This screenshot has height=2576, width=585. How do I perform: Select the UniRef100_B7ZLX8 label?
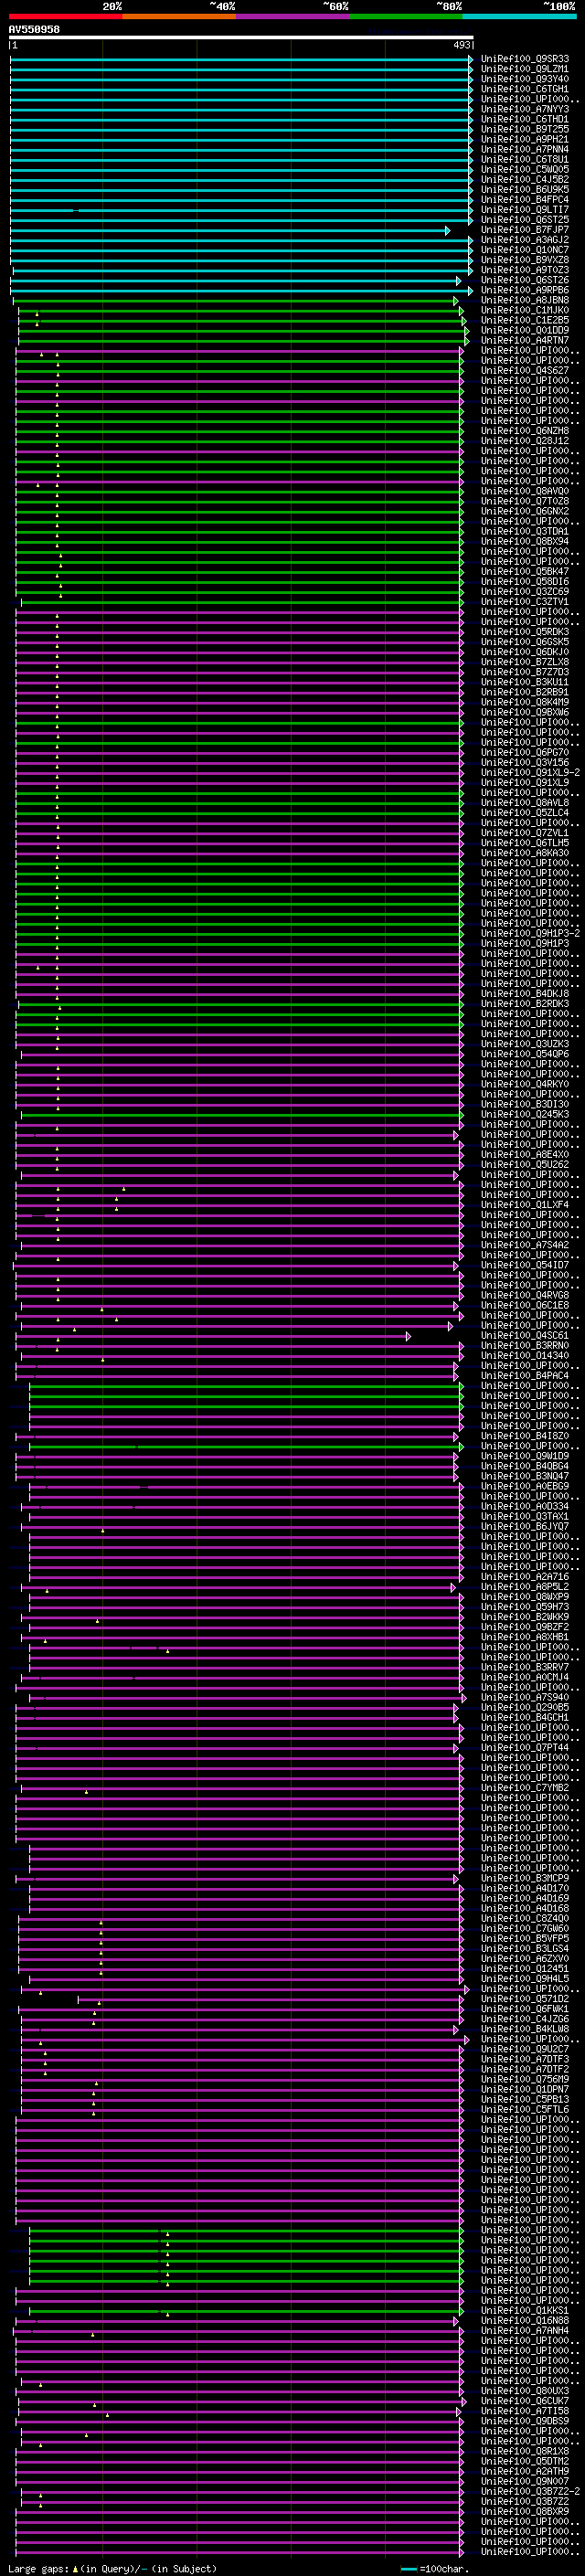(525, 662)
